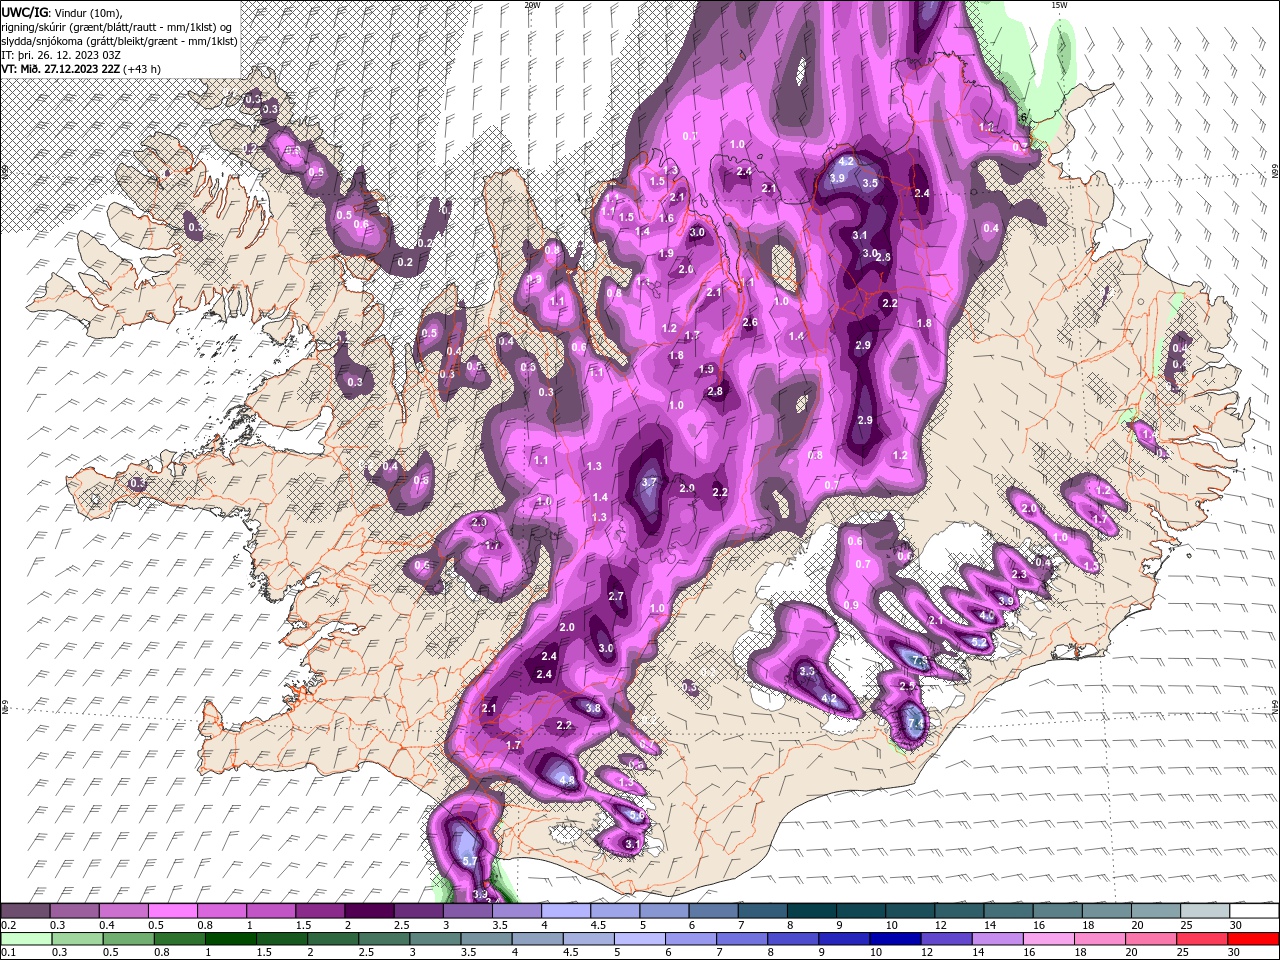
Task: Pick the bright red rain swatch at 30
Action: click(x=1252, y=939)
